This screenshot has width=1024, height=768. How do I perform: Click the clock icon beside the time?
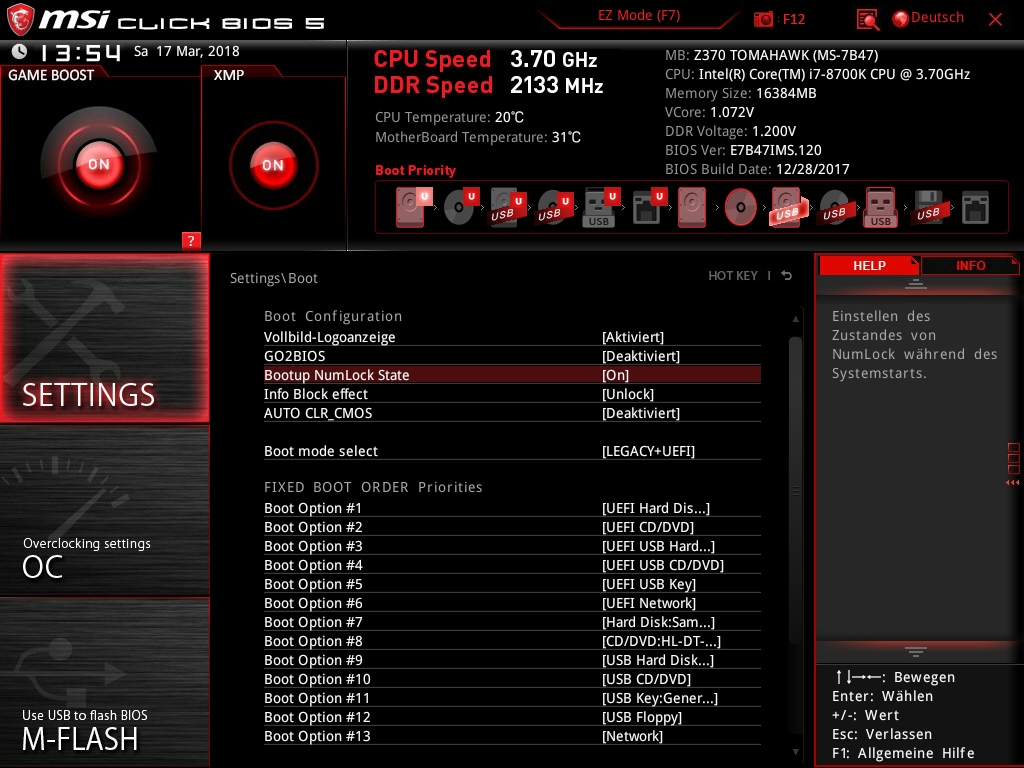[20, 51]
